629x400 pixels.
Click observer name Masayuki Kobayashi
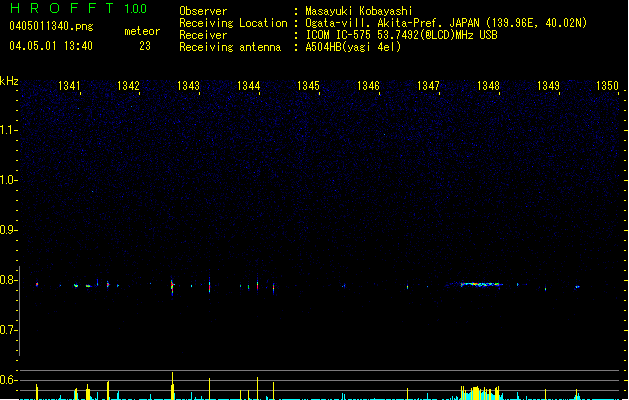click(x=359, y=11)
